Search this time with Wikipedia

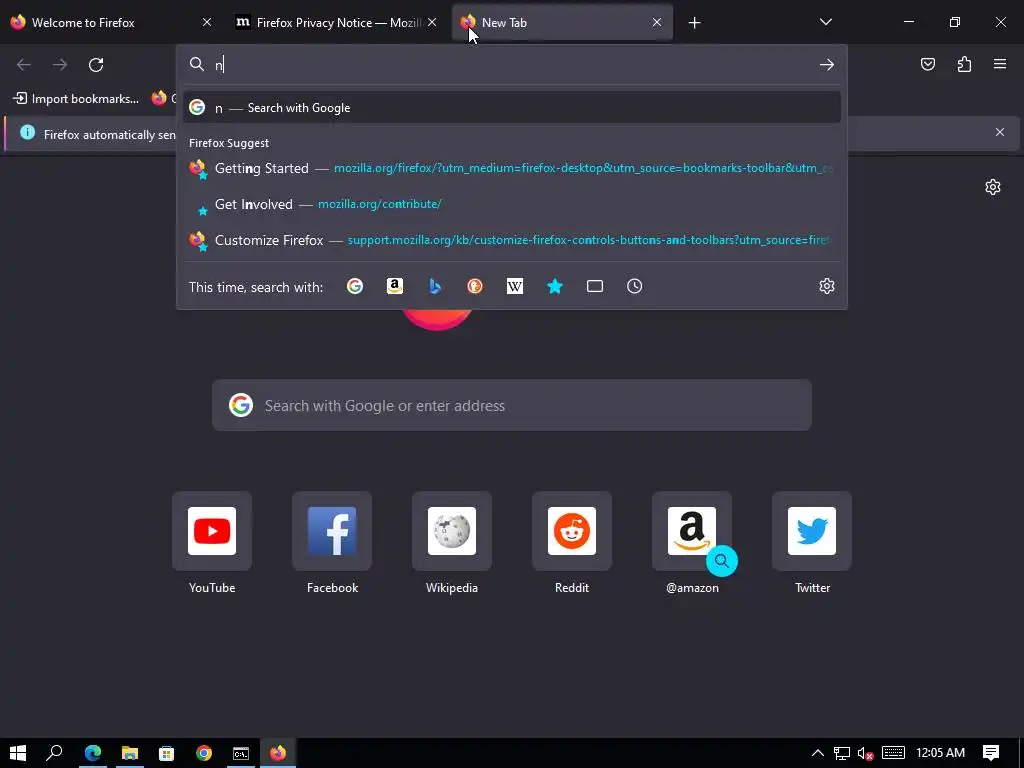(x=515, y=286)
